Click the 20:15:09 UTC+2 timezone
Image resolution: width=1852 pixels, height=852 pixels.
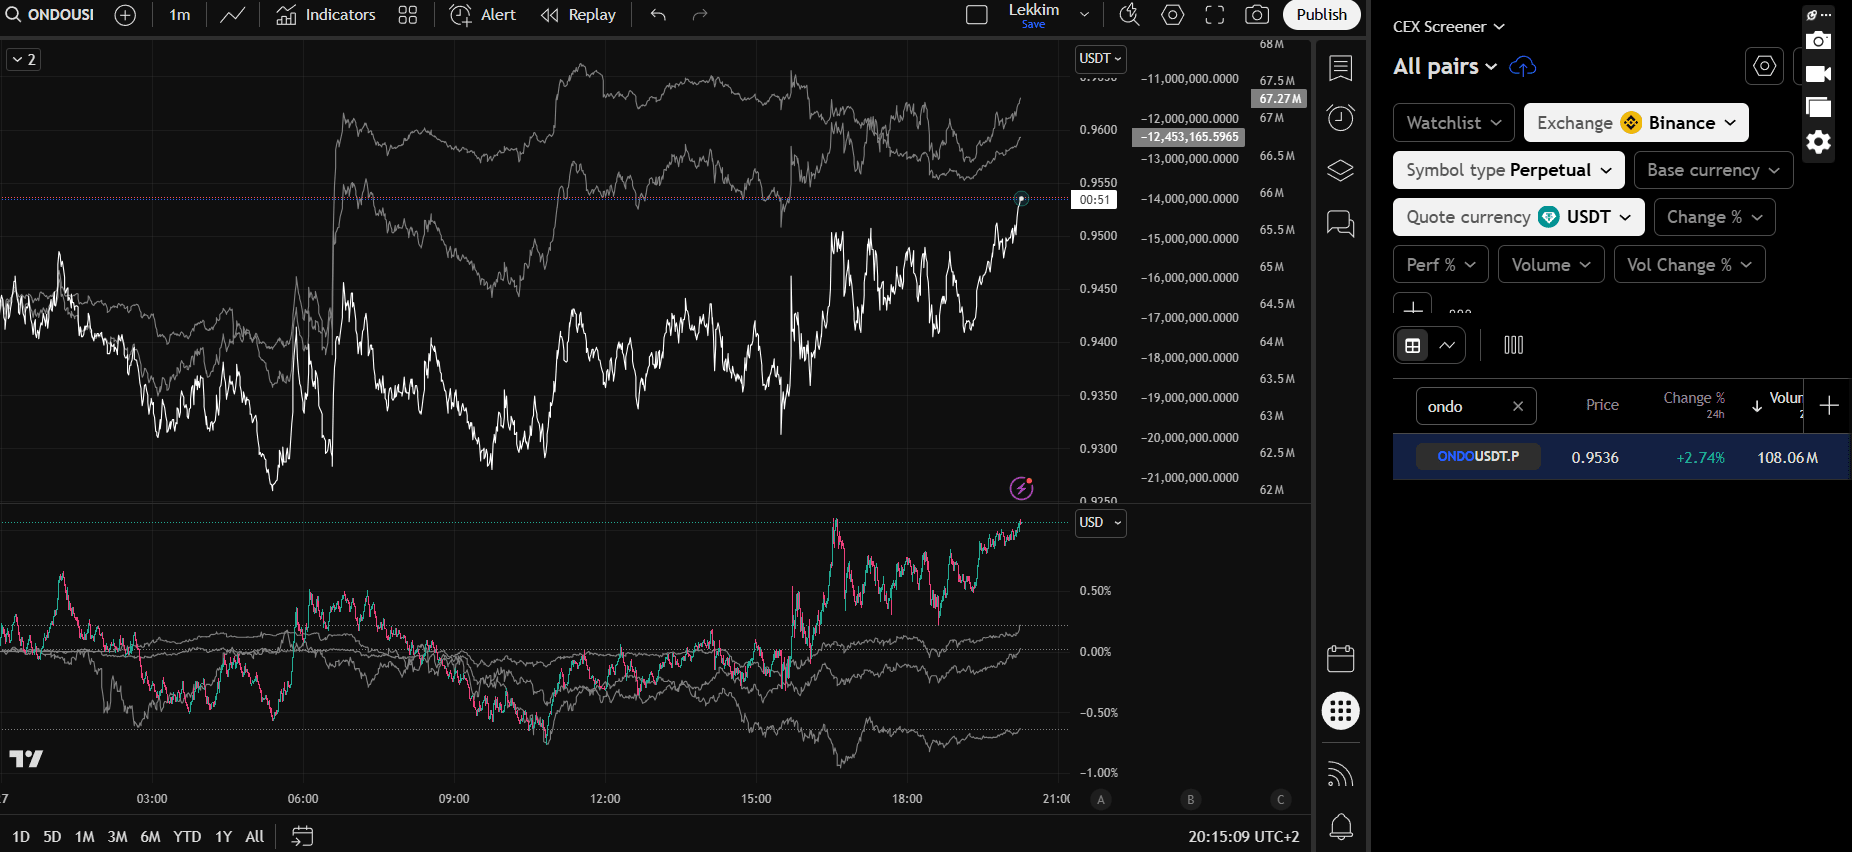1244,836
